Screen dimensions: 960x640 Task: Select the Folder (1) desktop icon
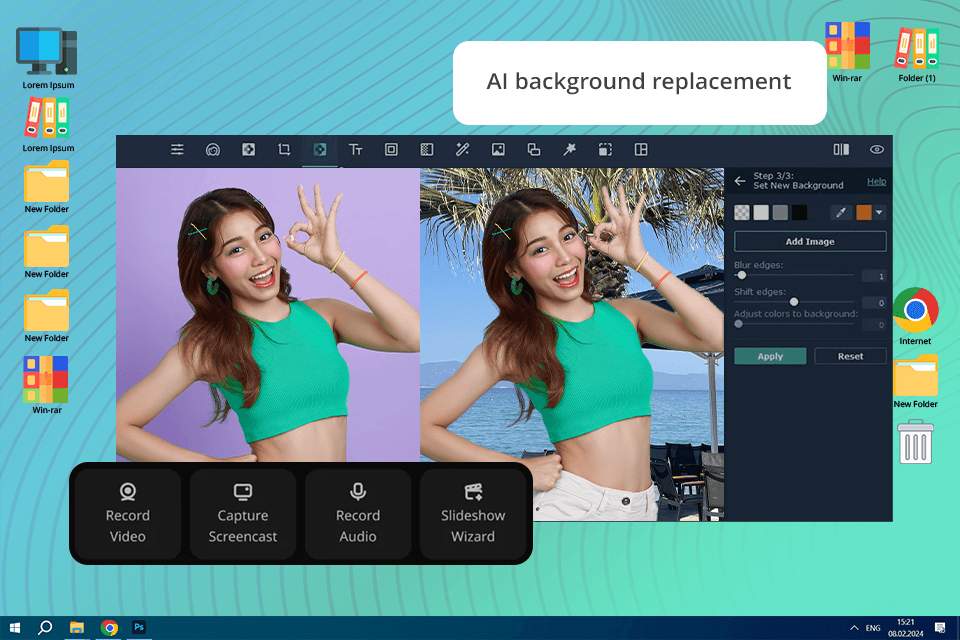917,55
